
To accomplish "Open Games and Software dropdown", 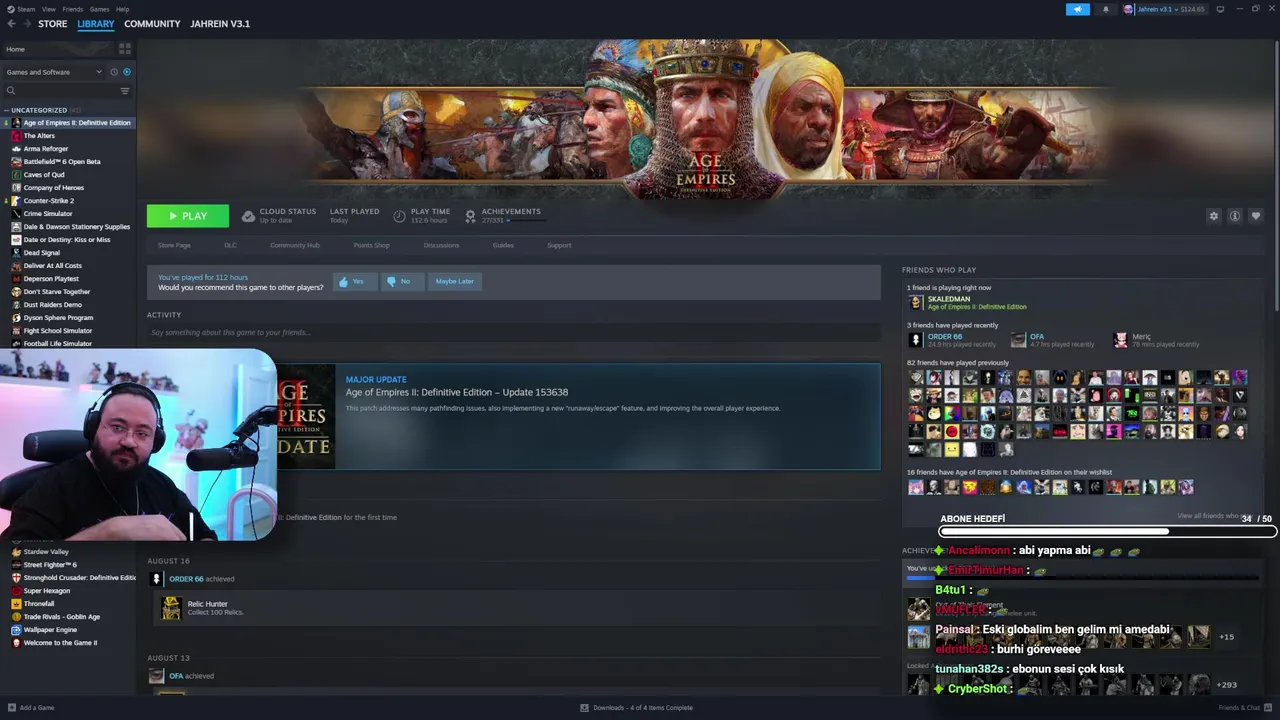I will click(54, 72).
